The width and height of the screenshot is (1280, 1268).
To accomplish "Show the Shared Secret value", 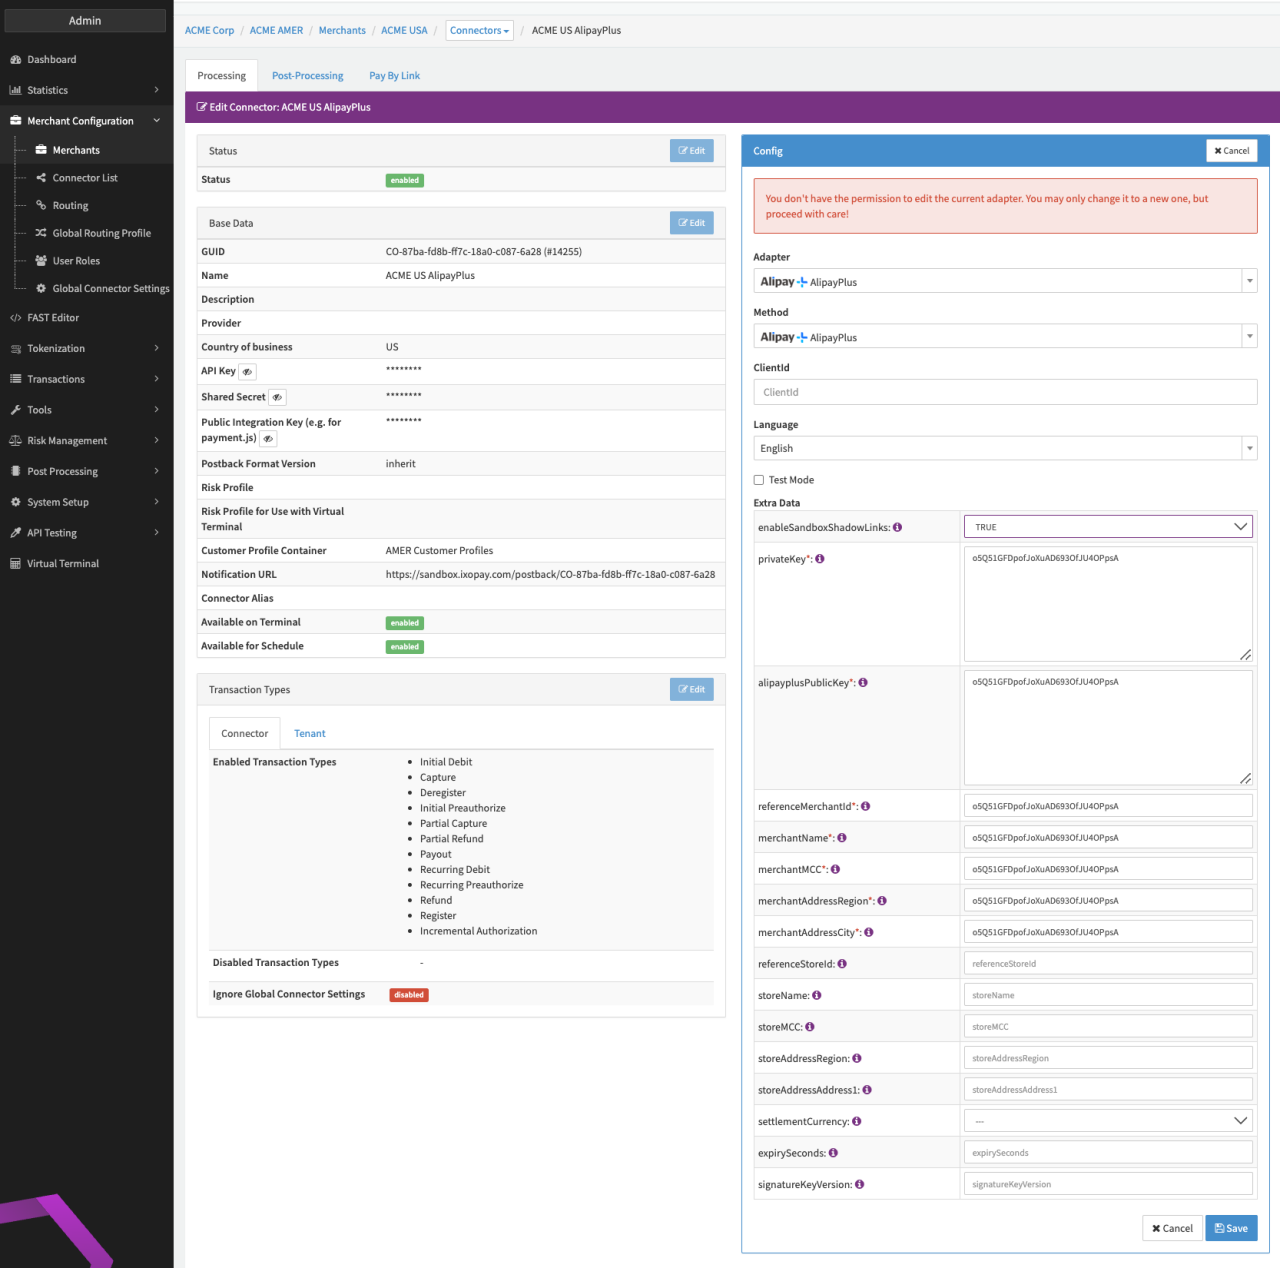I will coord(277,398).
